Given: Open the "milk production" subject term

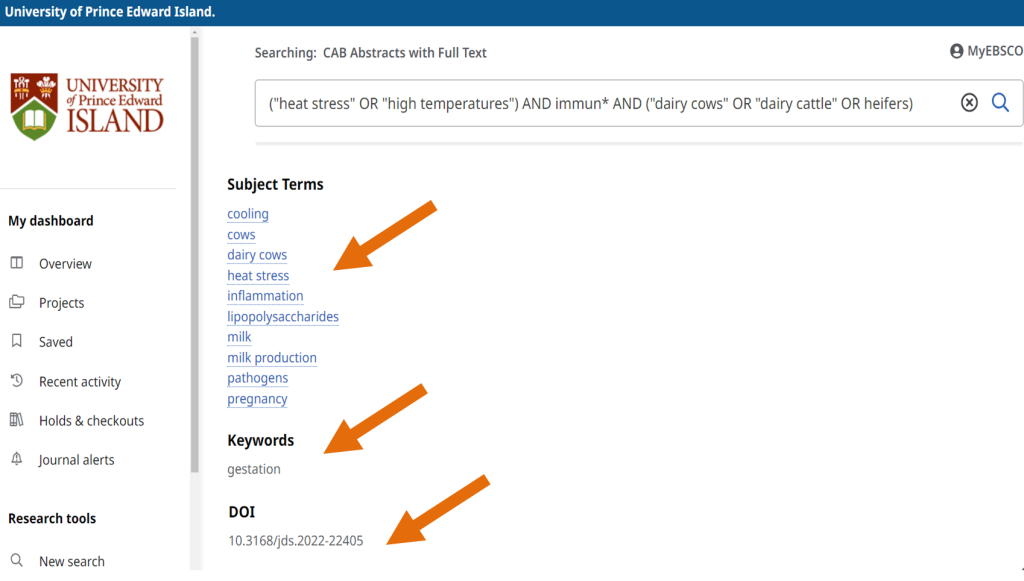Looking at the screenshot, I should (272, 358).
